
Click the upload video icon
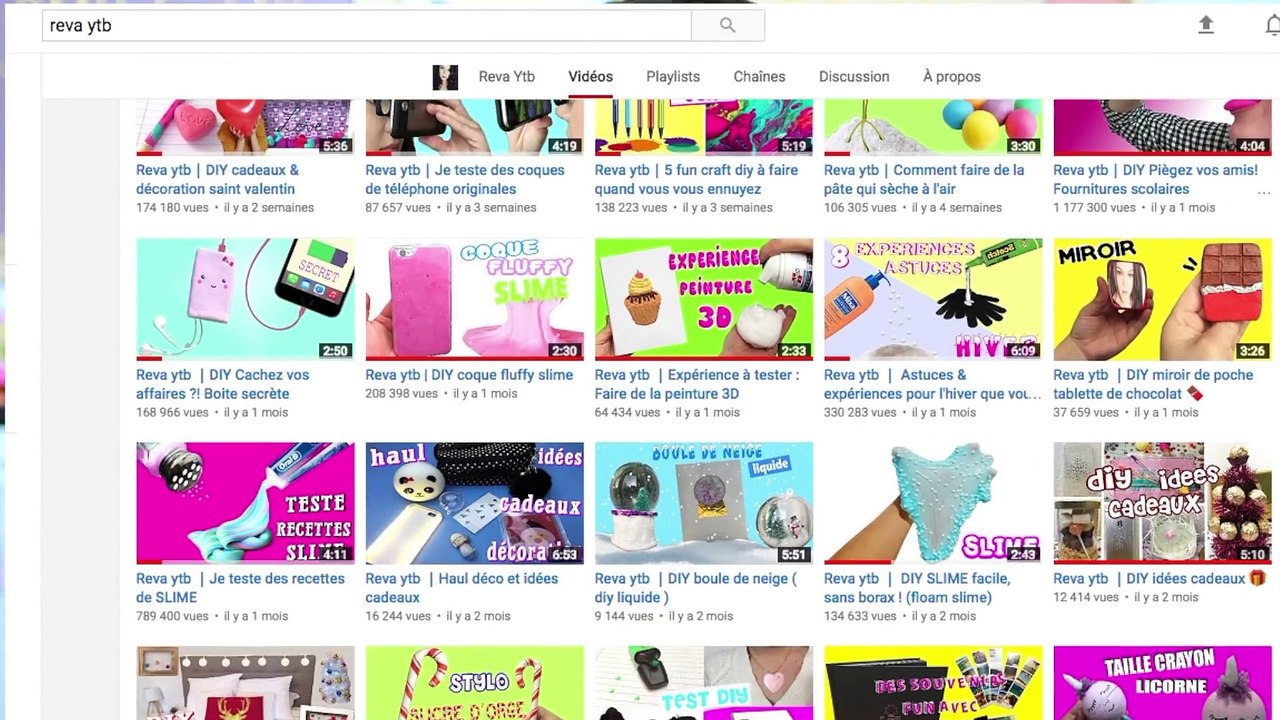(1206, 25)
